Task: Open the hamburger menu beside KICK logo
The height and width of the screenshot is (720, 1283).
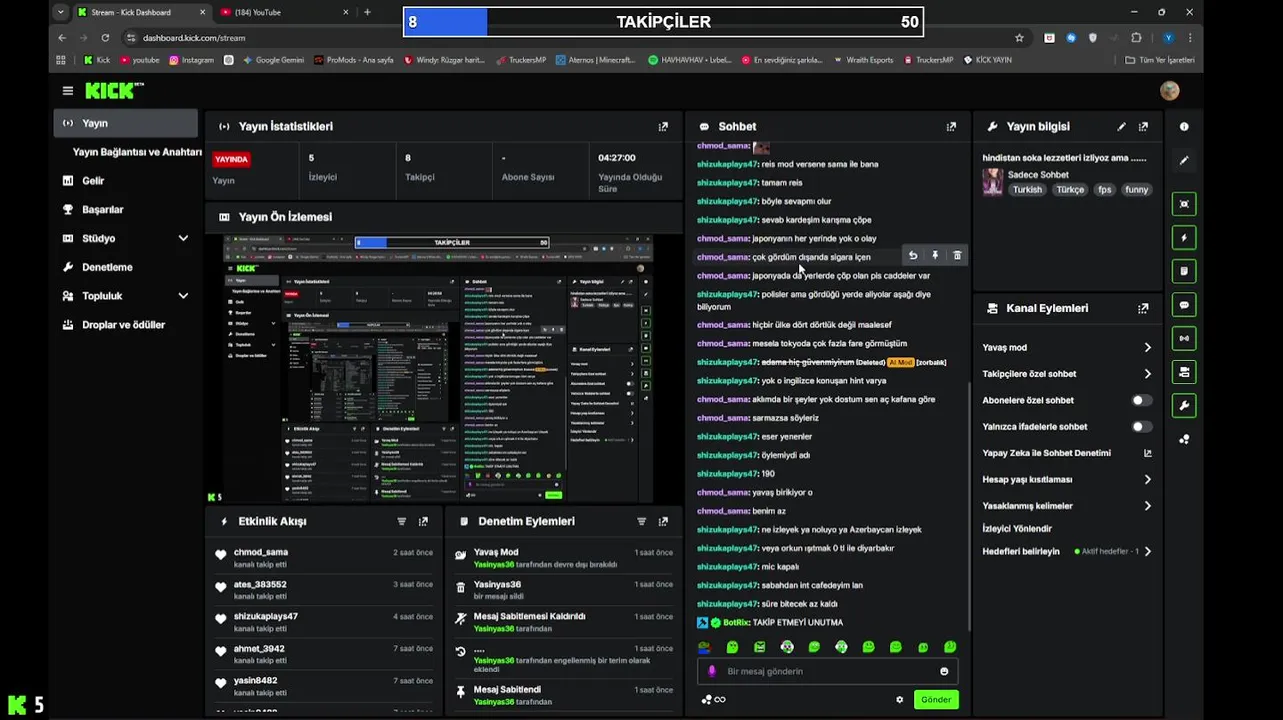Action: coord(67,91)
